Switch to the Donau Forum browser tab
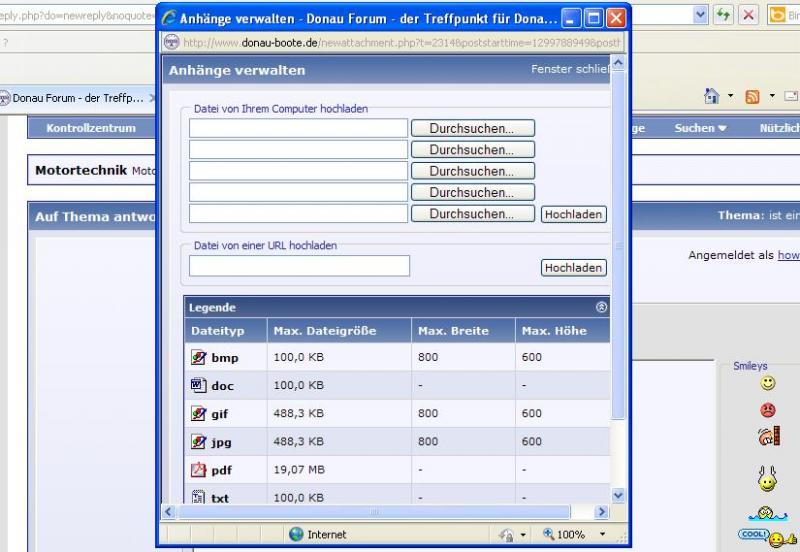This screenshot has width=800, height=552. point(75,98)
